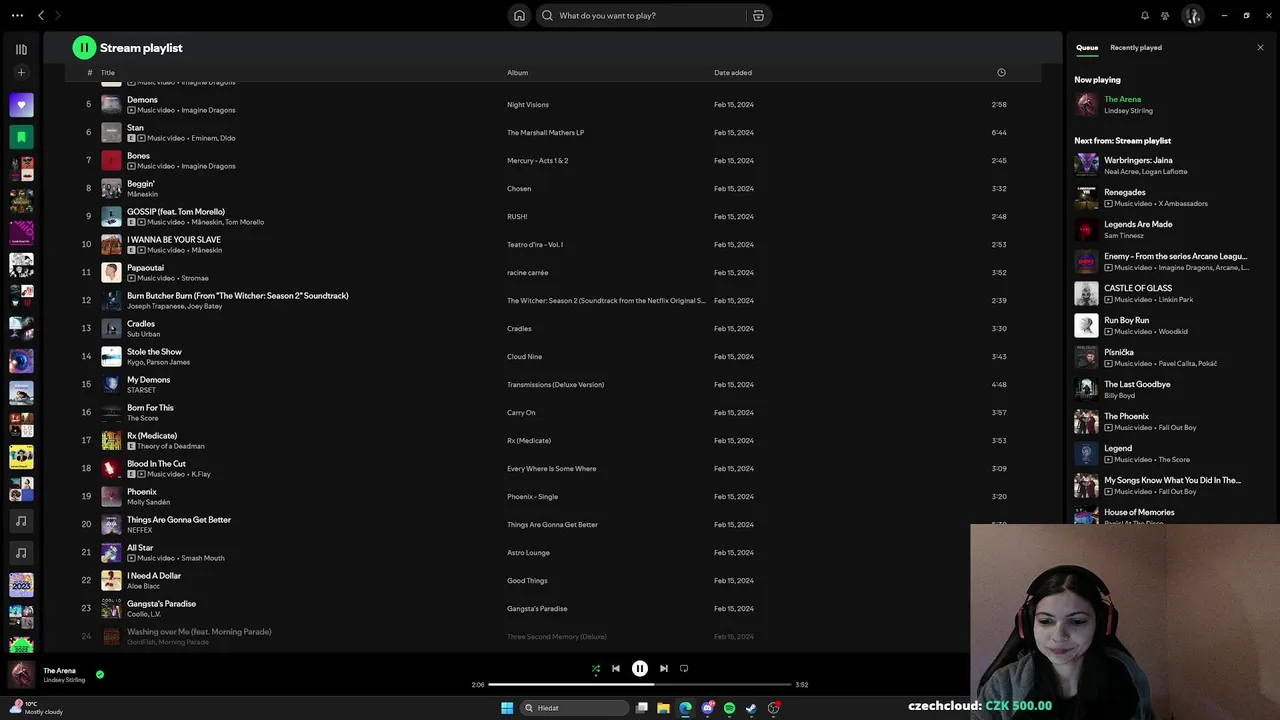Open the three-dot app menu
Viewport: 1280px width, 720px height.
point(17,15)
